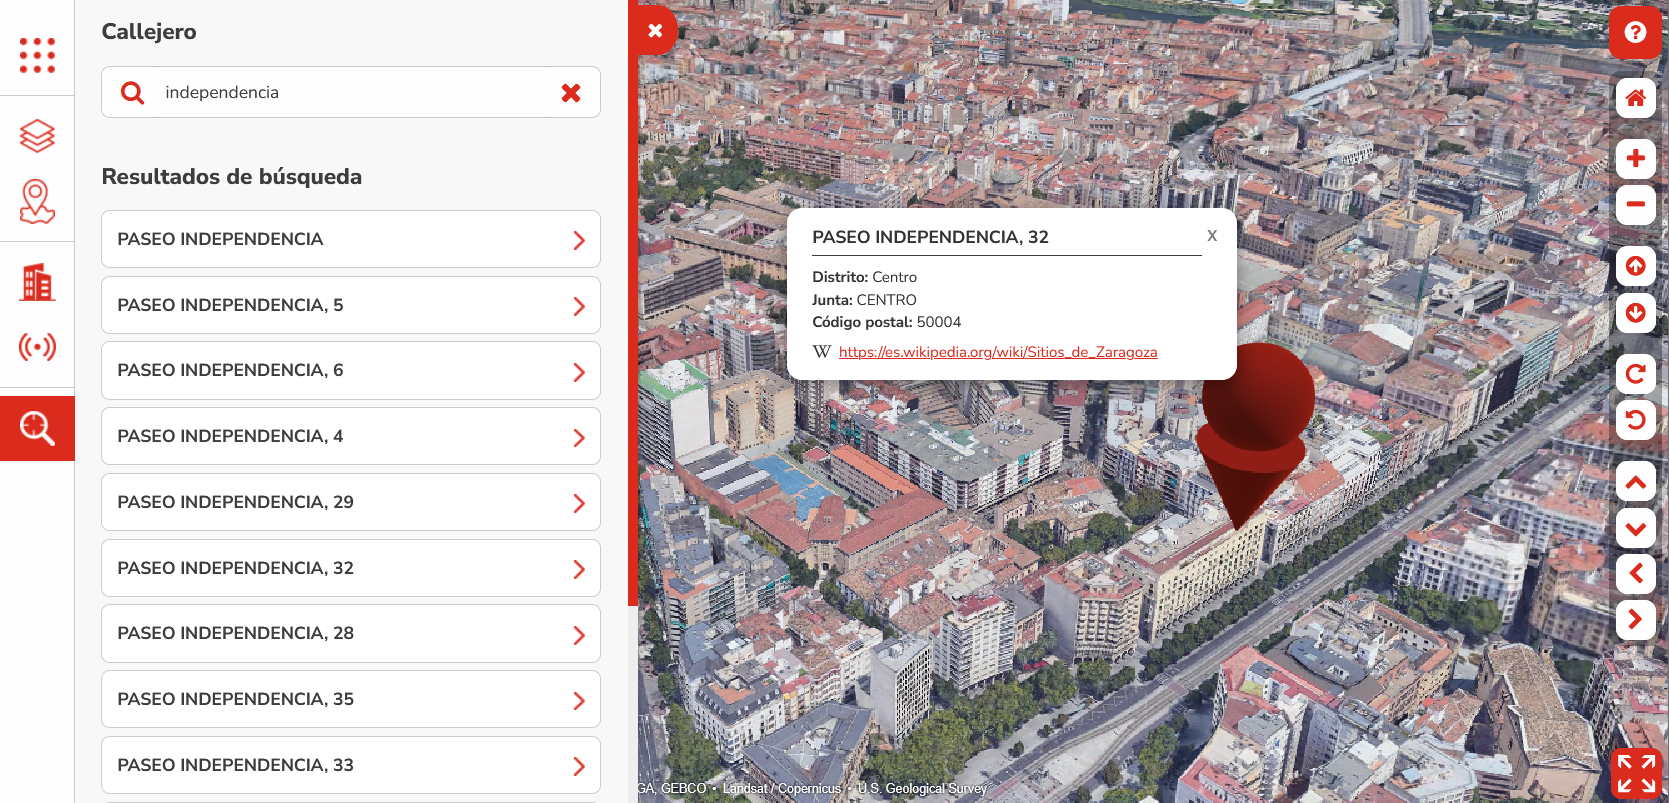Select the Callejero search tab in sidebar

[x=37, y=428]
